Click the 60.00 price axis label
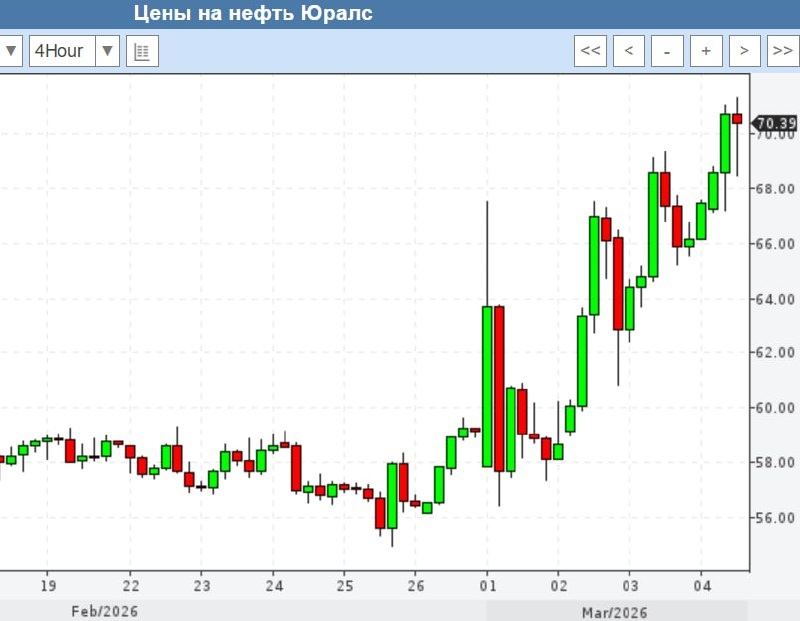Viewport: 800px width, 621px height. click(x=775, y=408)
